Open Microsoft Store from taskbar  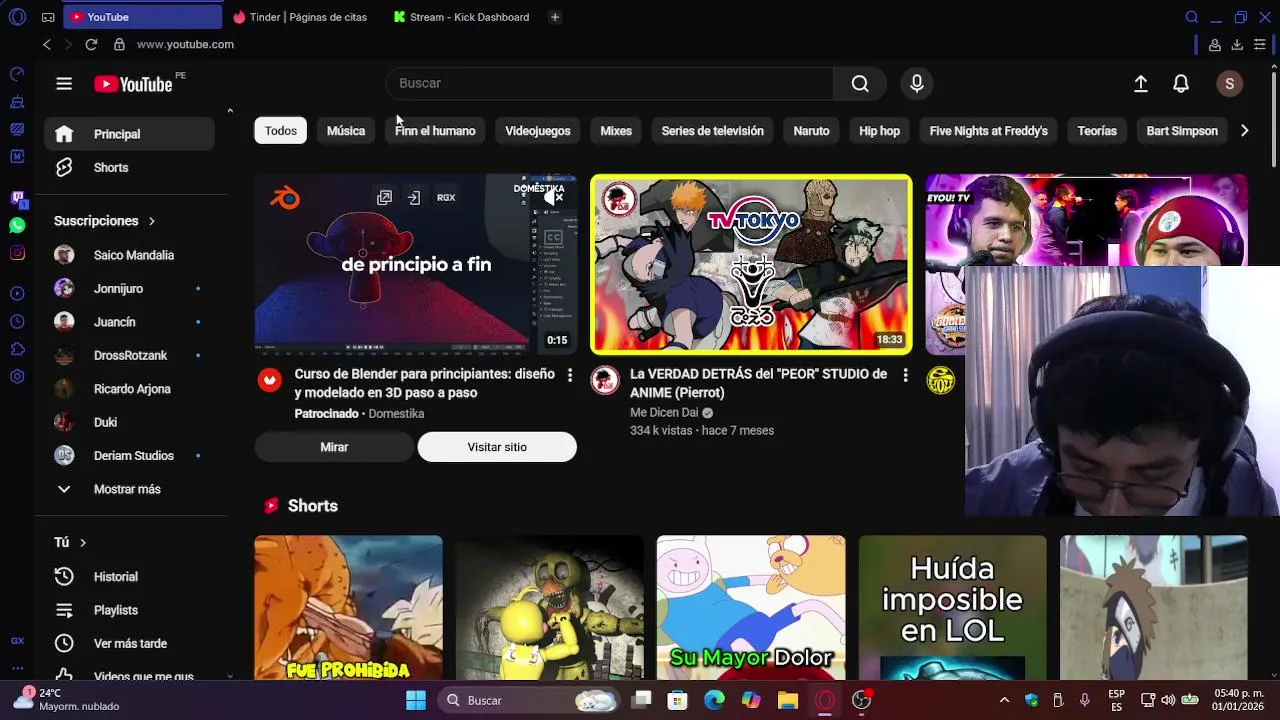(x=678, y=700)
